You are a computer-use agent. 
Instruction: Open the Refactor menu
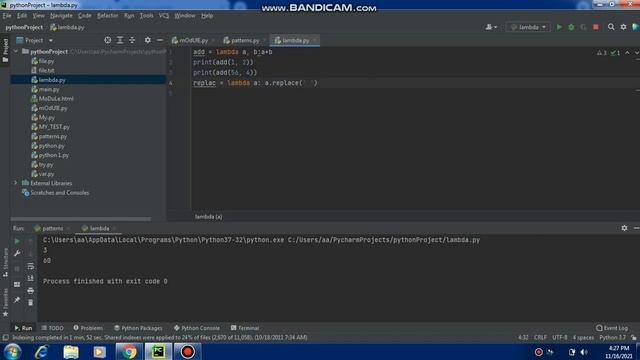(x=107, y=16)
